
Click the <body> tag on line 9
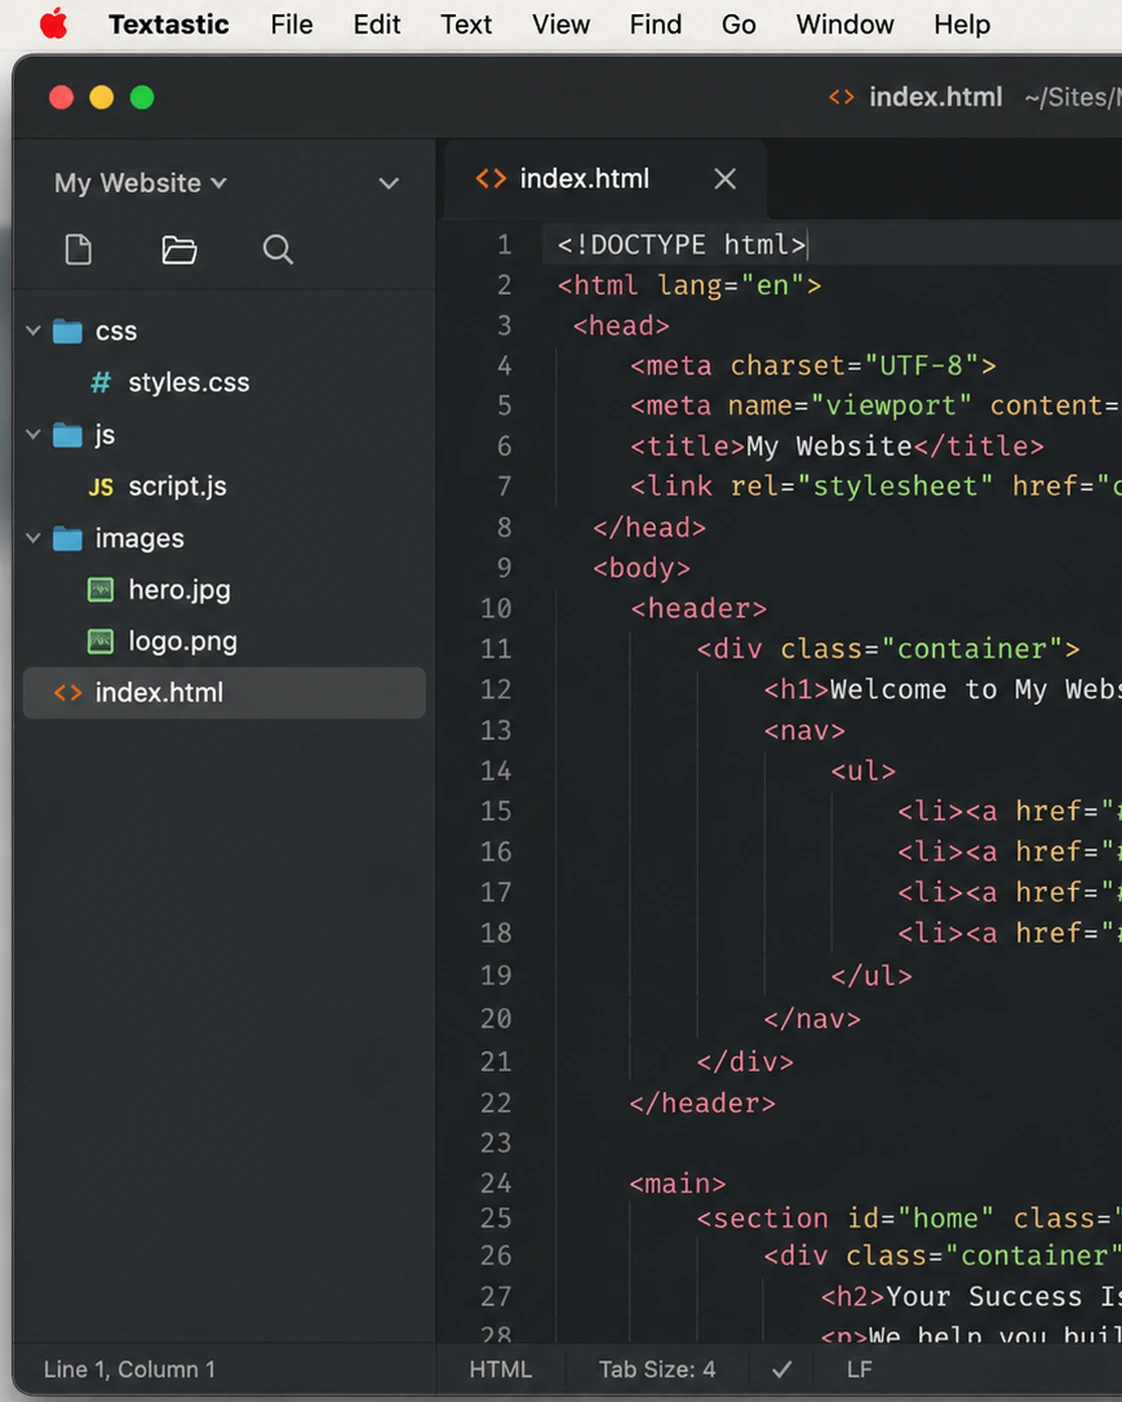click(x=641, y=568)
